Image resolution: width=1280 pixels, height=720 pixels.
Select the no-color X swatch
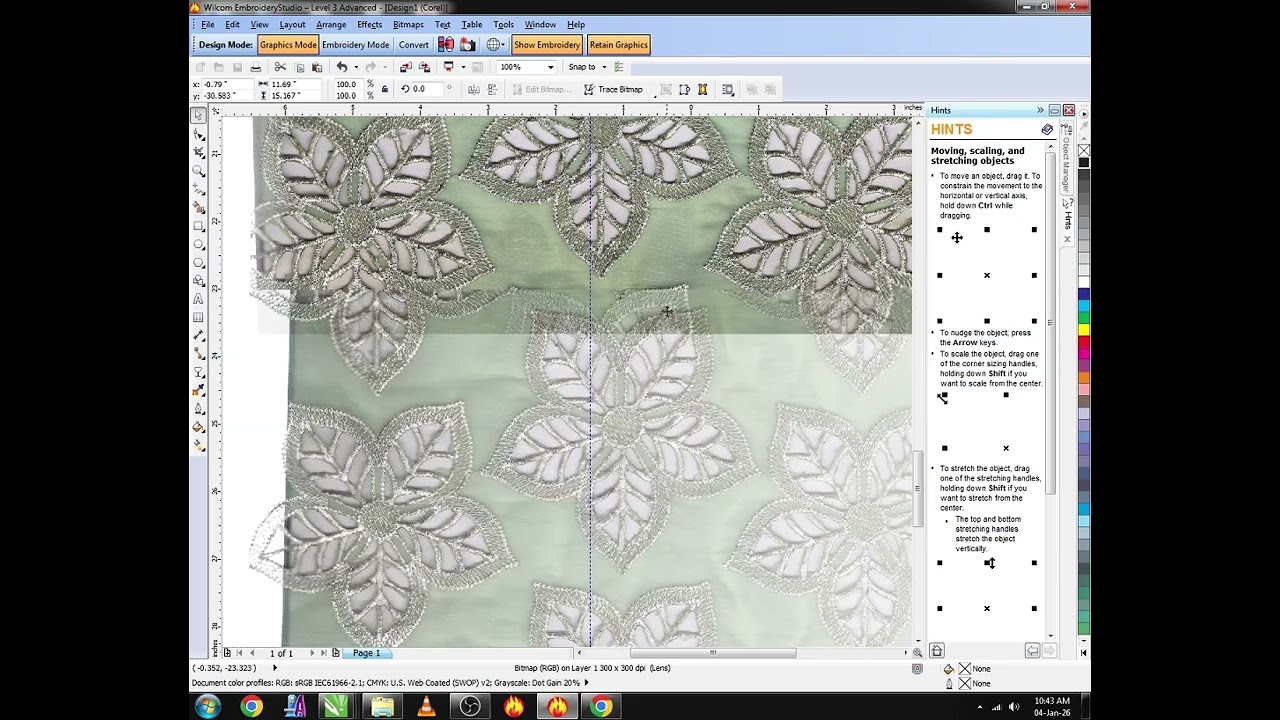tap(1084, 150)
